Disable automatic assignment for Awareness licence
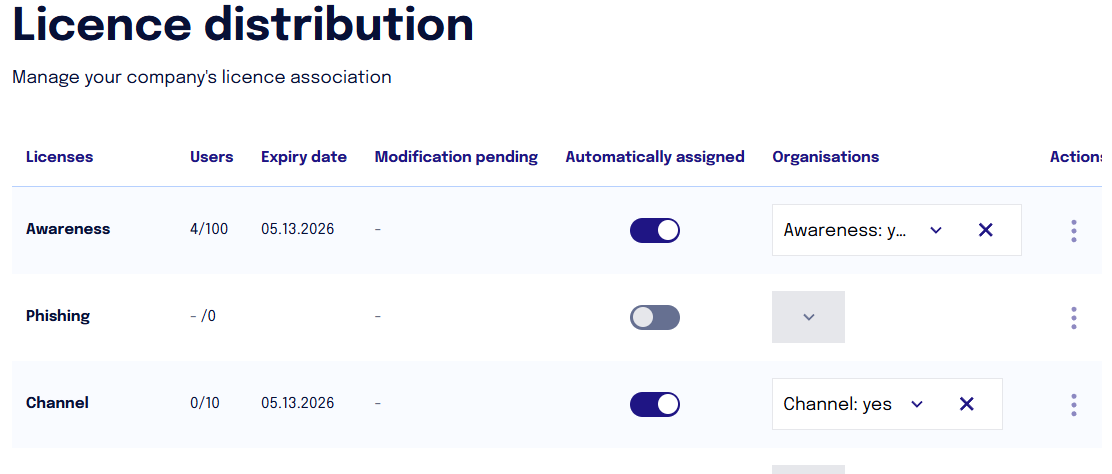This screenshot has height=474, width=1112. coord(655,231)
